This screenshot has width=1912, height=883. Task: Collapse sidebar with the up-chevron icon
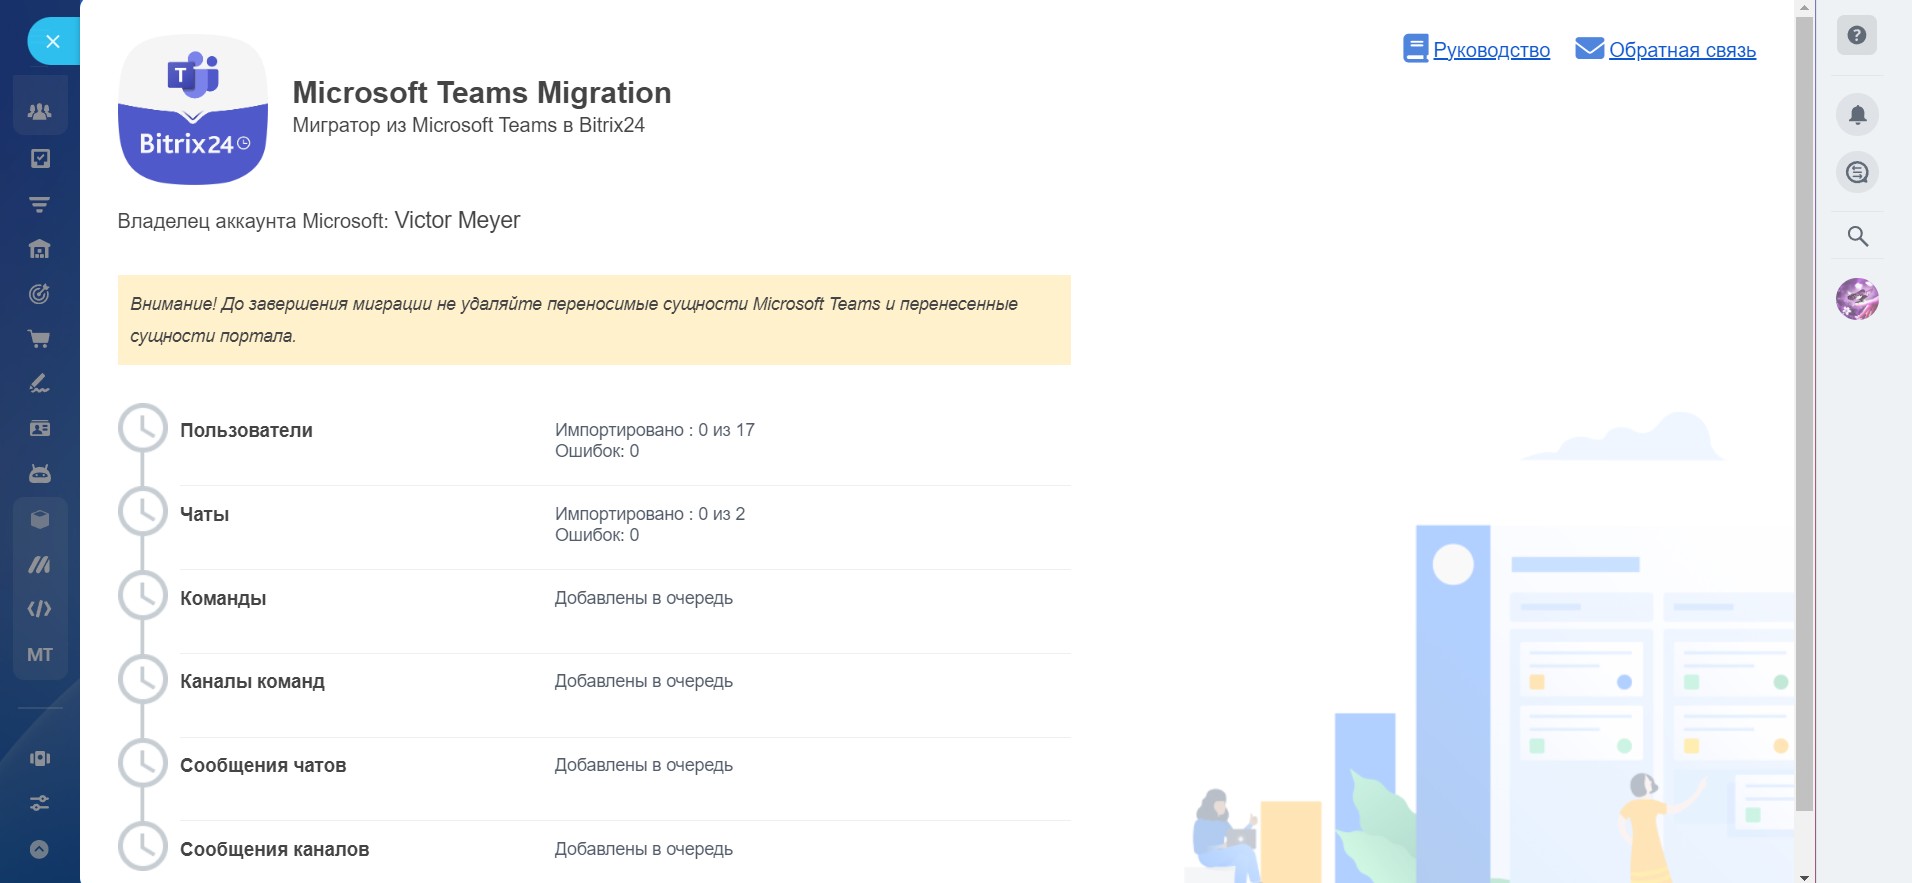[40, 849]
